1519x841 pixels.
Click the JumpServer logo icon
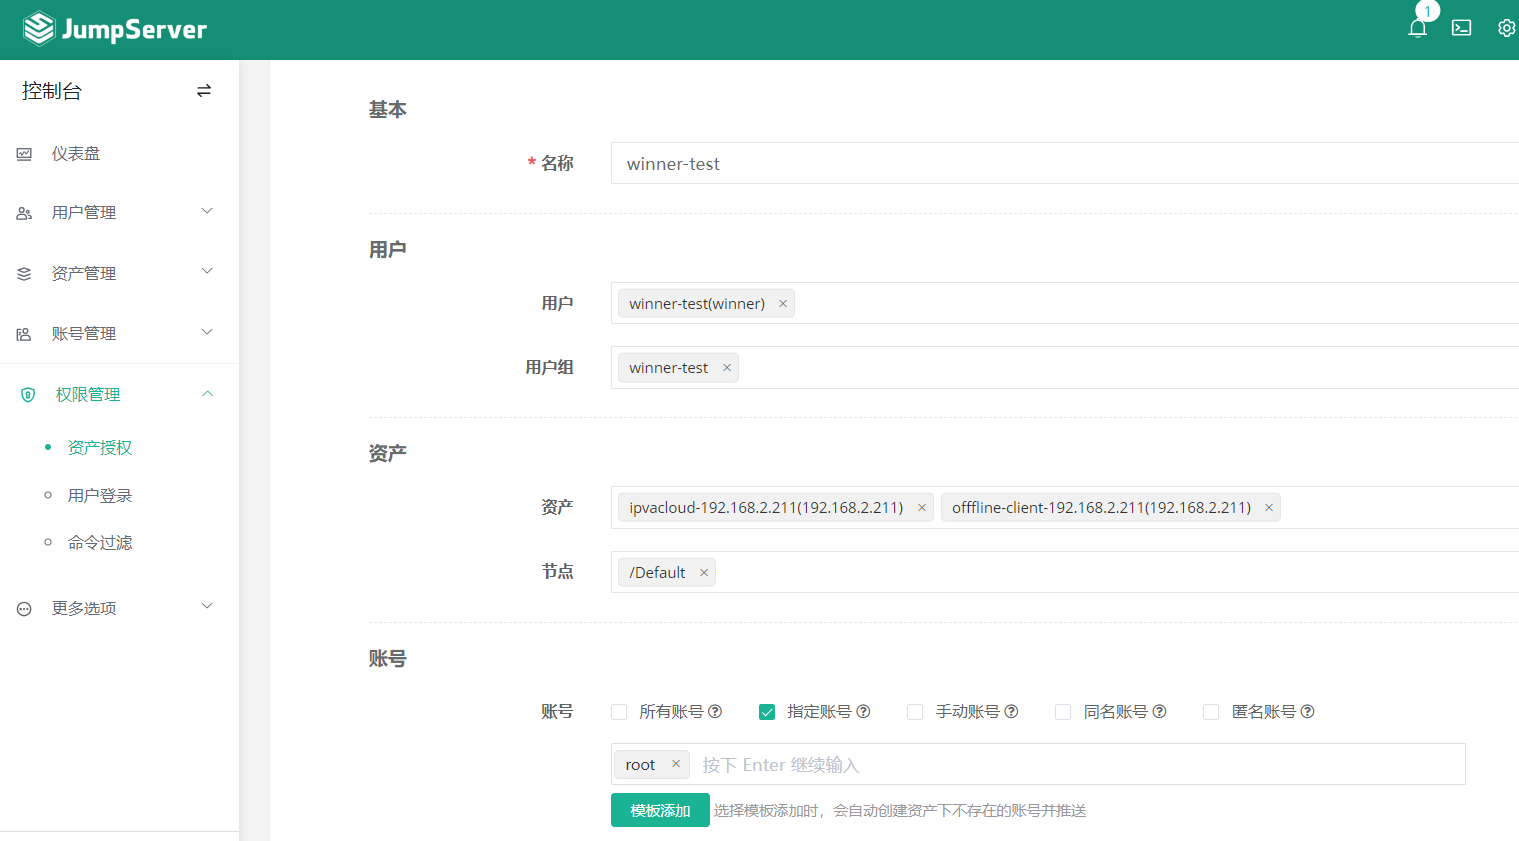[39, 28]
